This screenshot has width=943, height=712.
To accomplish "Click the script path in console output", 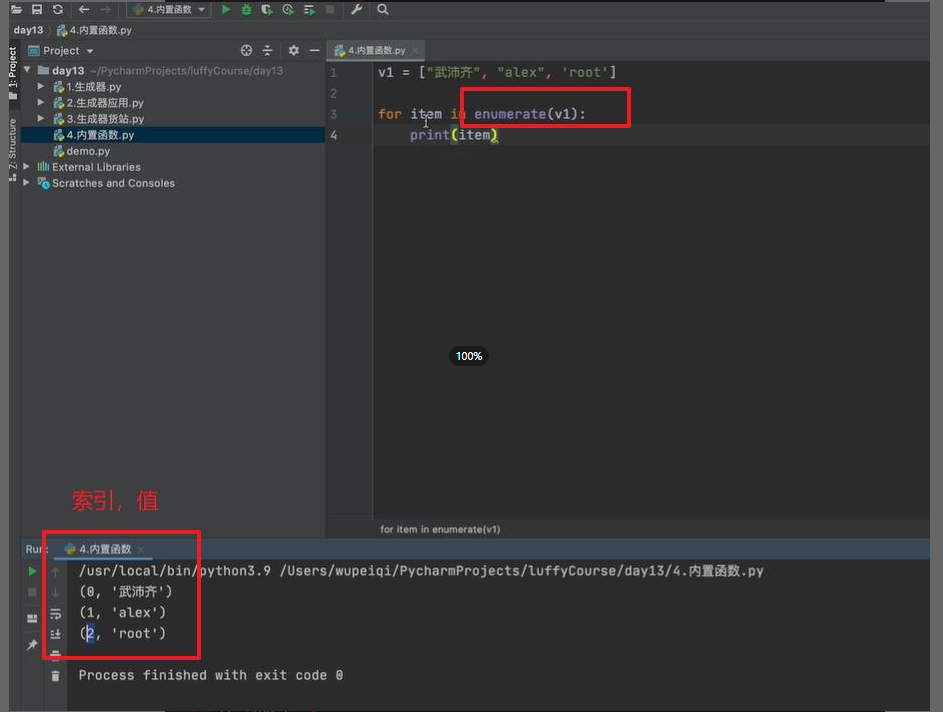I will pyautogui.click(x=521, y=571).
